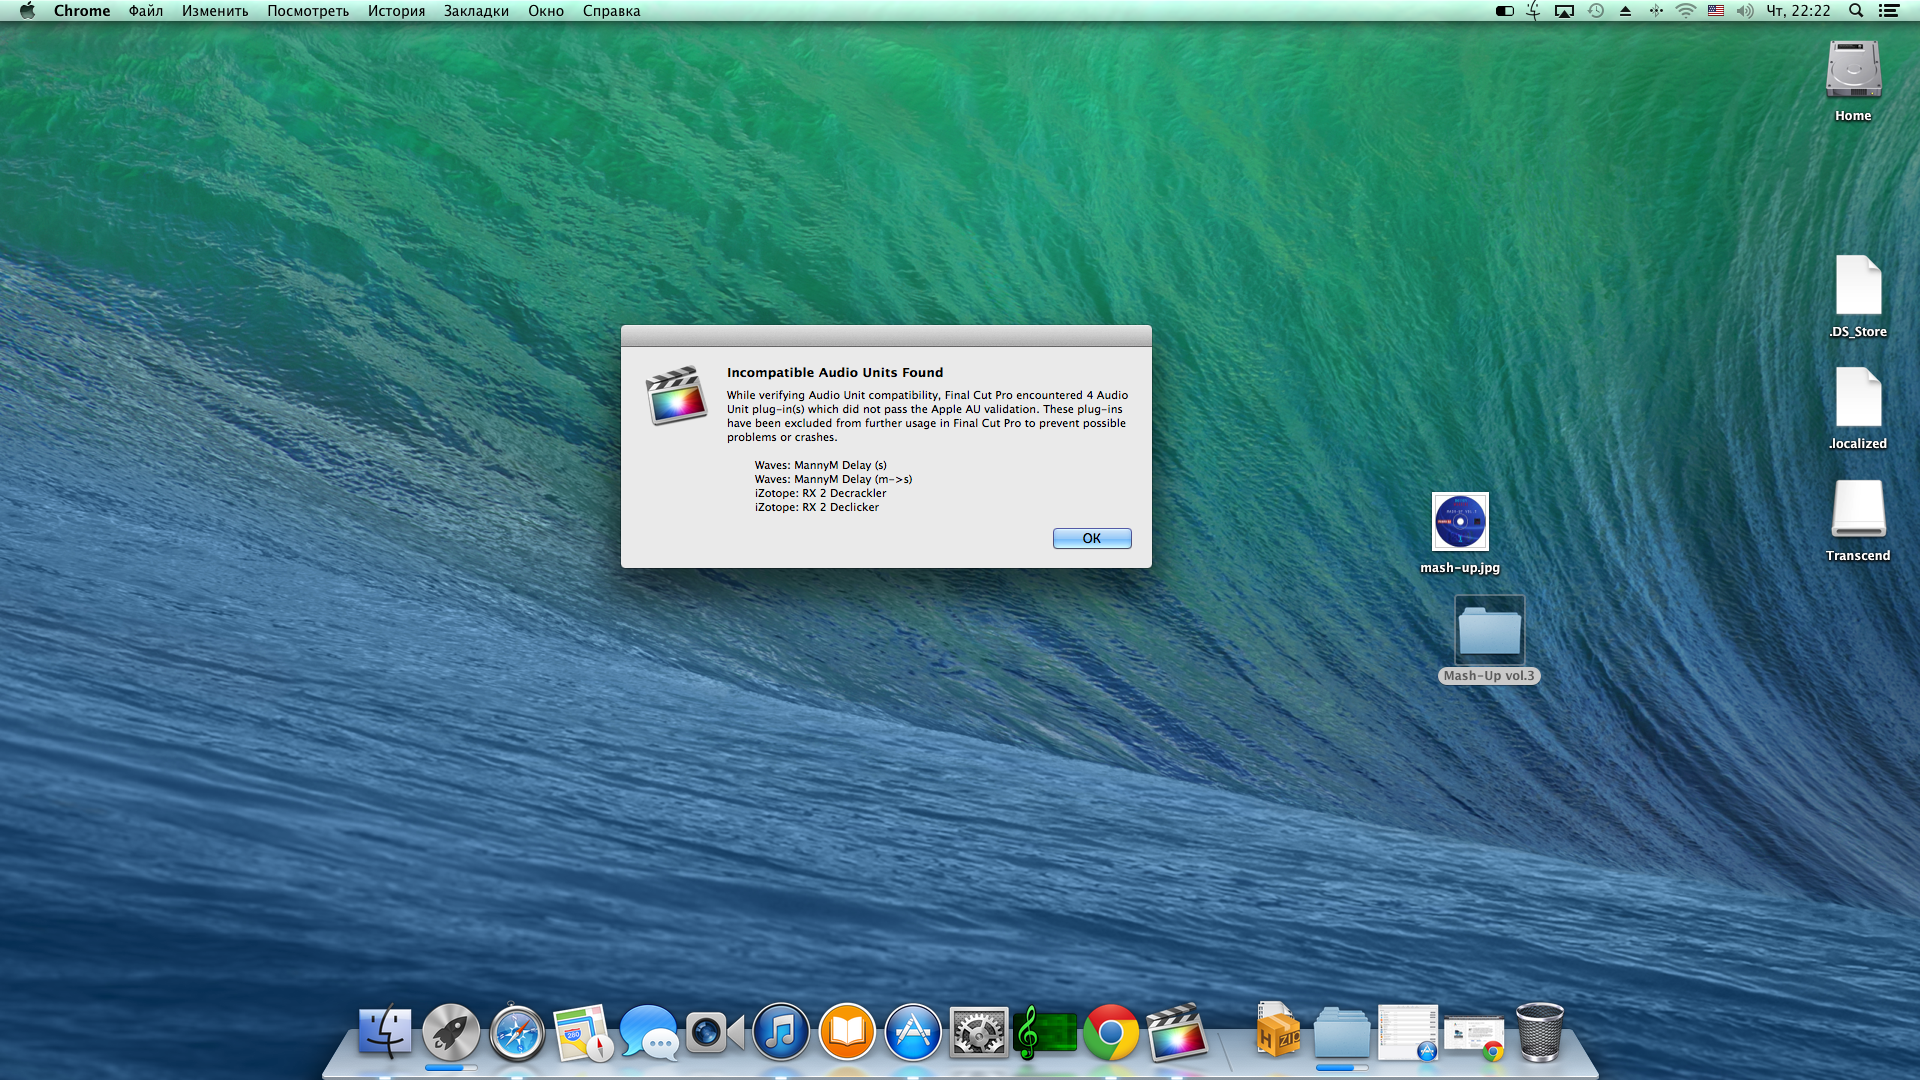
Task: Click OK in the Incompatible Audio Units dialog
Action: point(1091,538)
